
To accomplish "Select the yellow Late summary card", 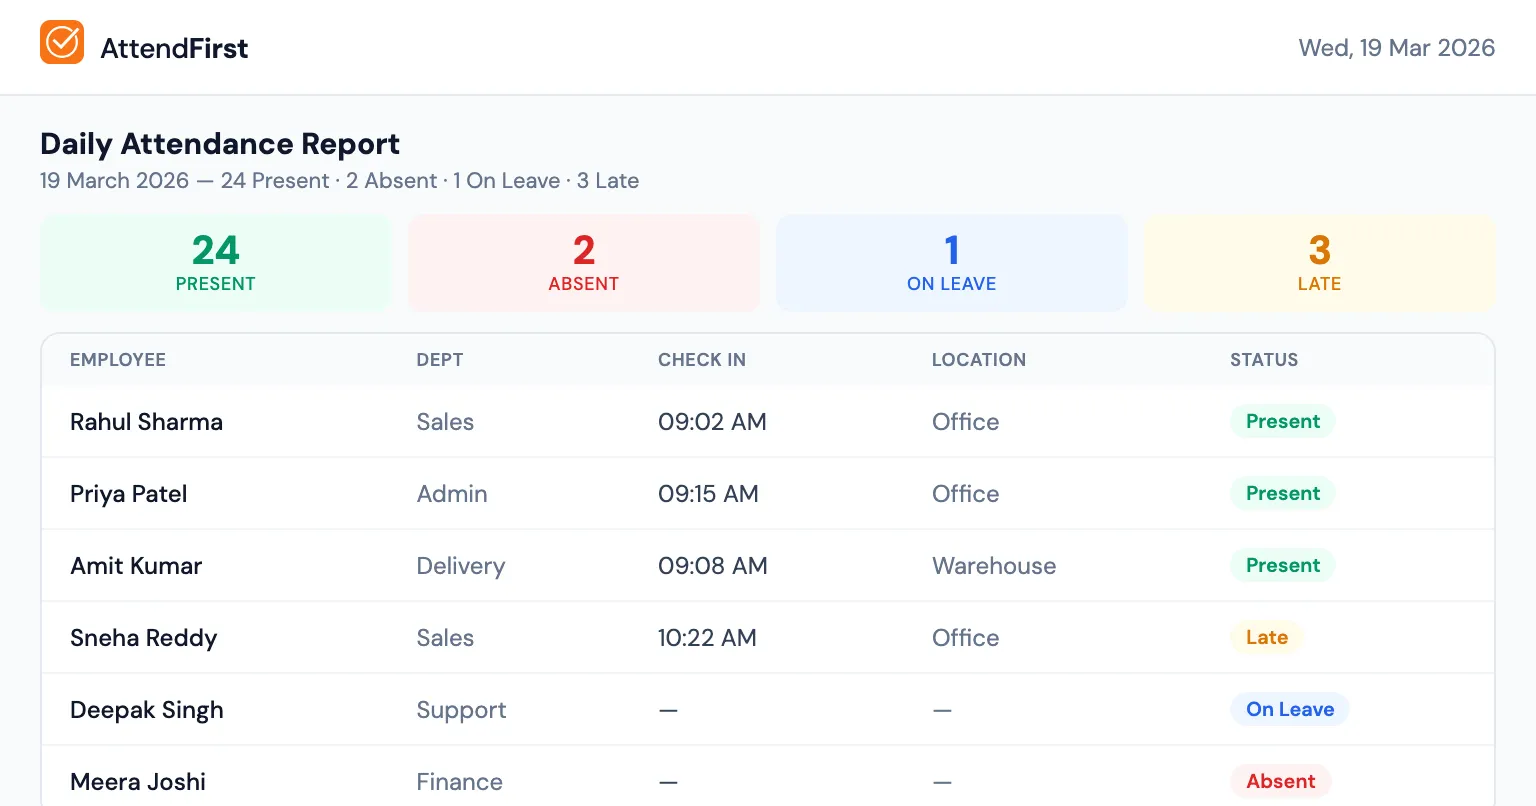I will tap(1319, 262).
